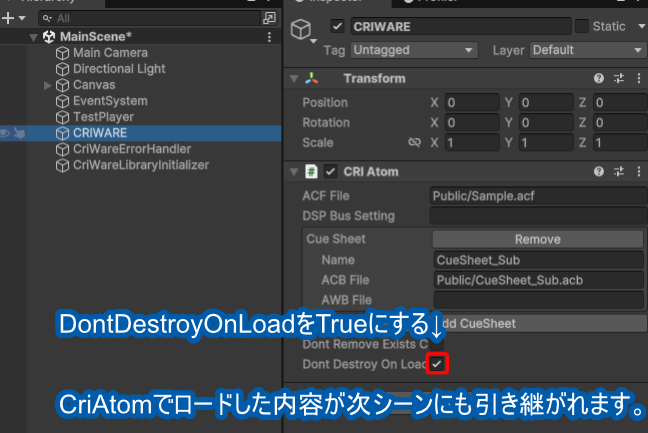Edit the ACB File field
648x433 pixels.
pyautogui.click(x=538, y=280)
